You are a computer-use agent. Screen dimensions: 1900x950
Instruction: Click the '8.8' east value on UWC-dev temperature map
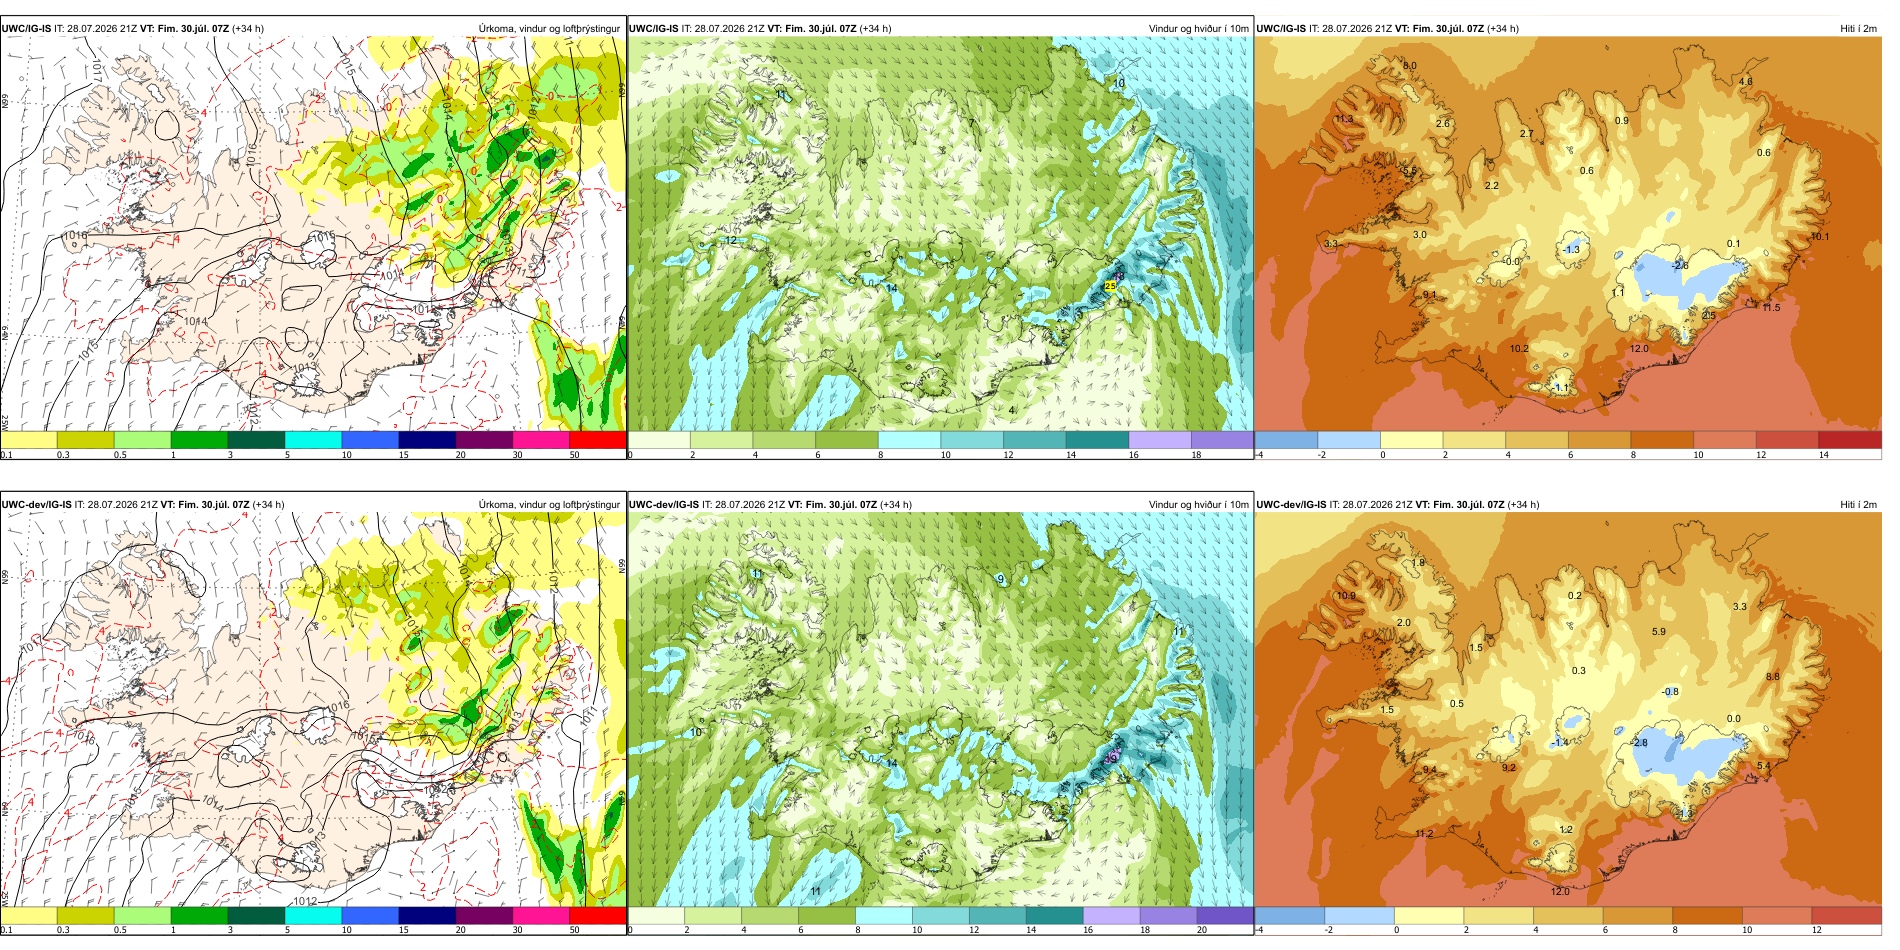(x=1773, y=677)
